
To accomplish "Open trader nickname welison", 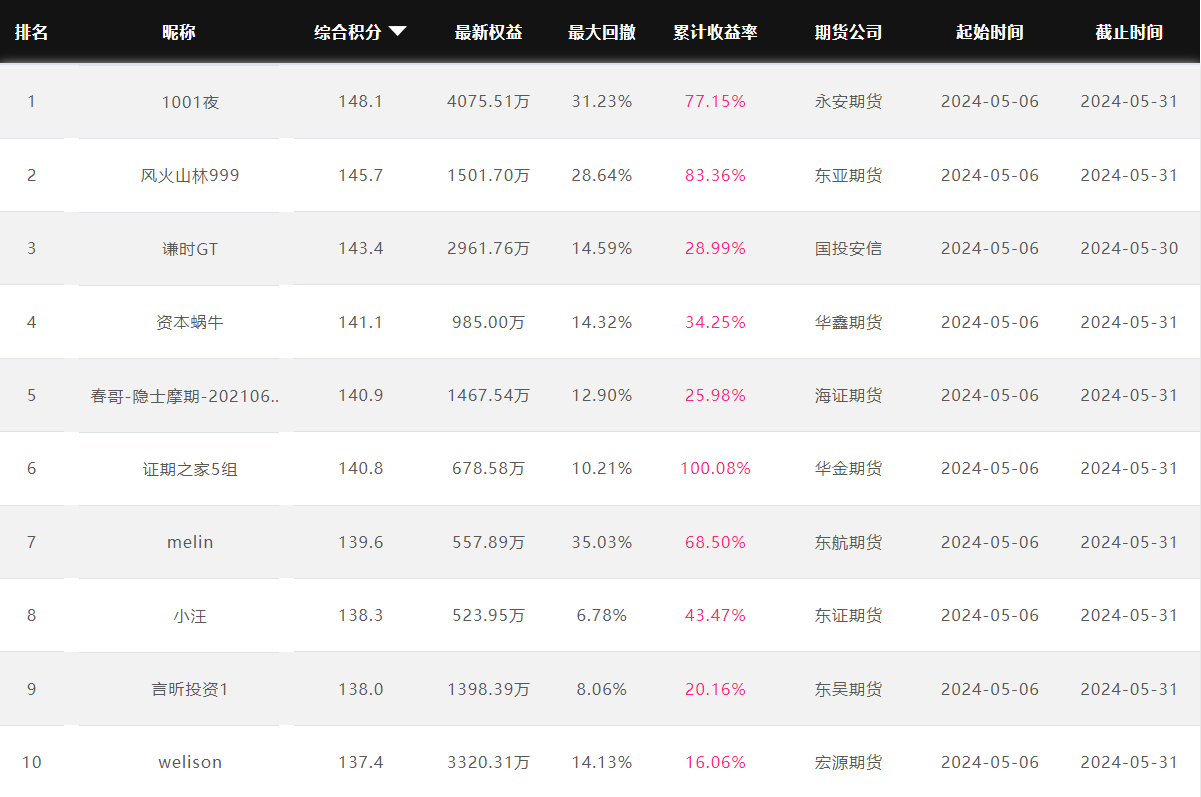I will [x=190, y=762].
